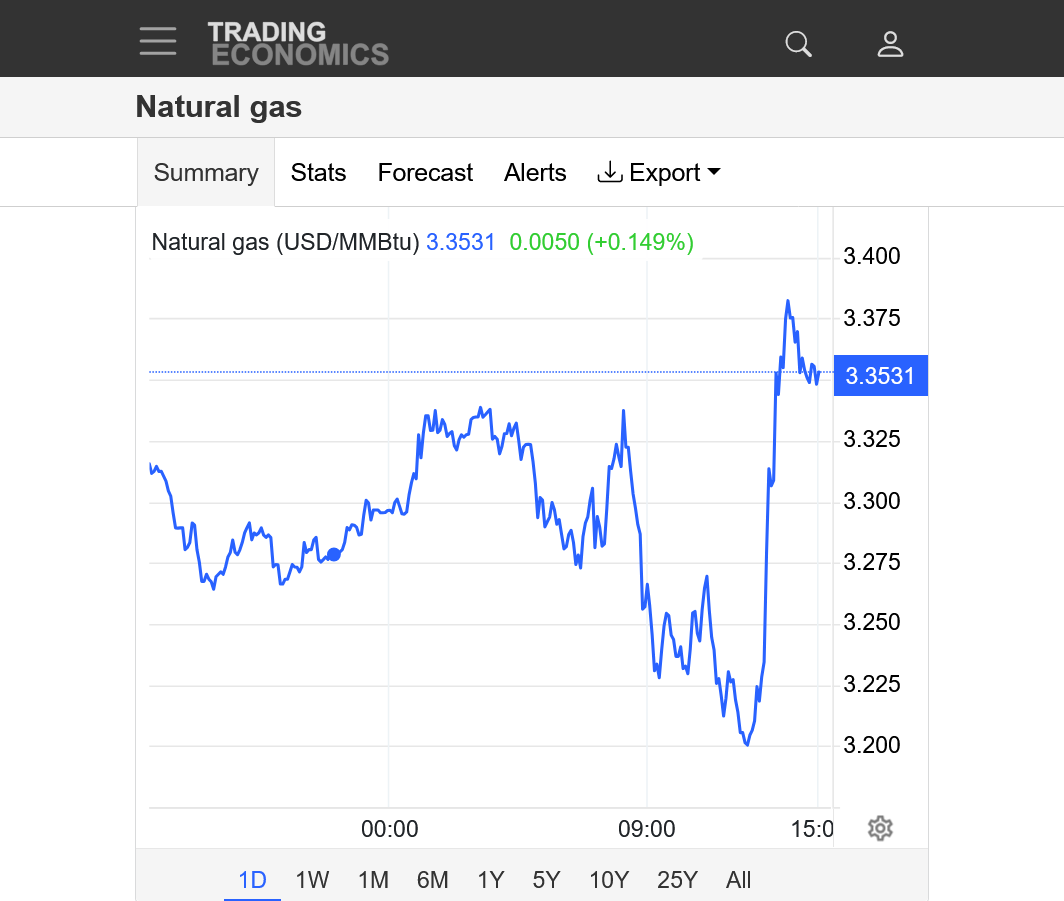Click the Trading Economics logo

(x=297, y=44)
